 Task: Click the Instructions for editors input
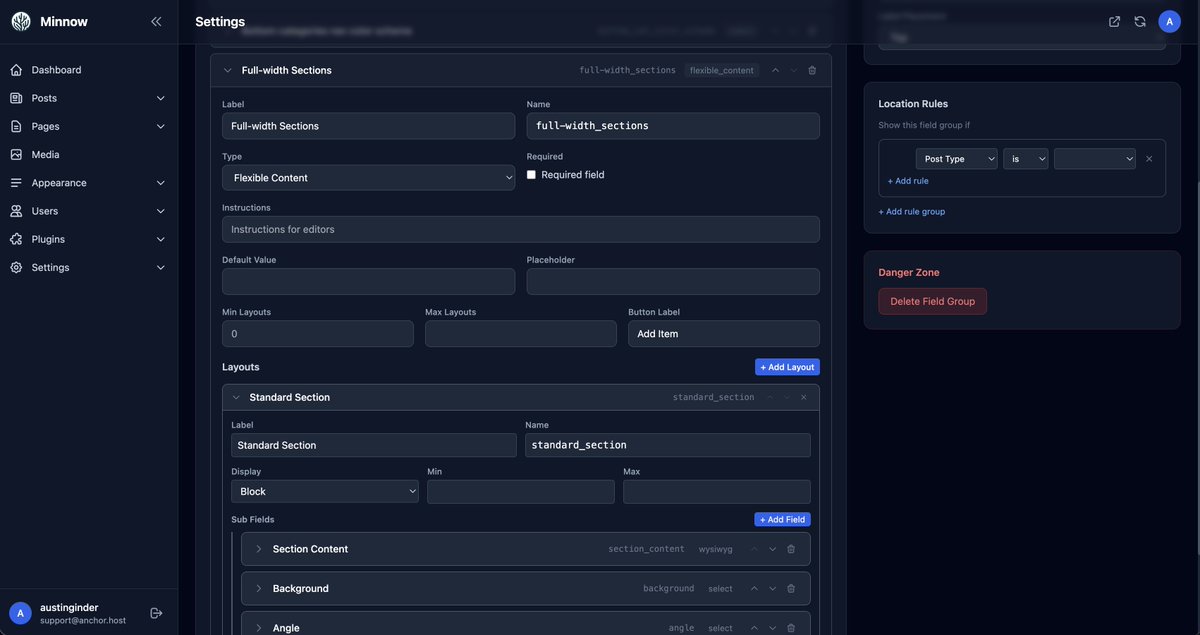click(521, 229)
